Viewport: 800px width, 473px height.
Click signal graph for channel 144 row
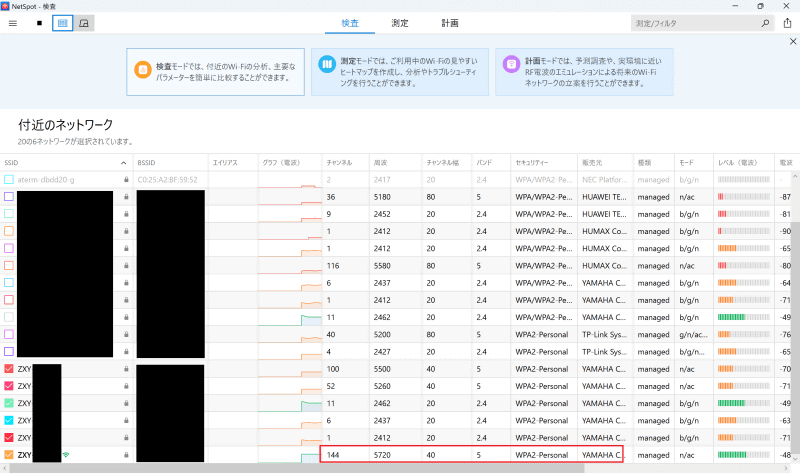pos(290,455)
